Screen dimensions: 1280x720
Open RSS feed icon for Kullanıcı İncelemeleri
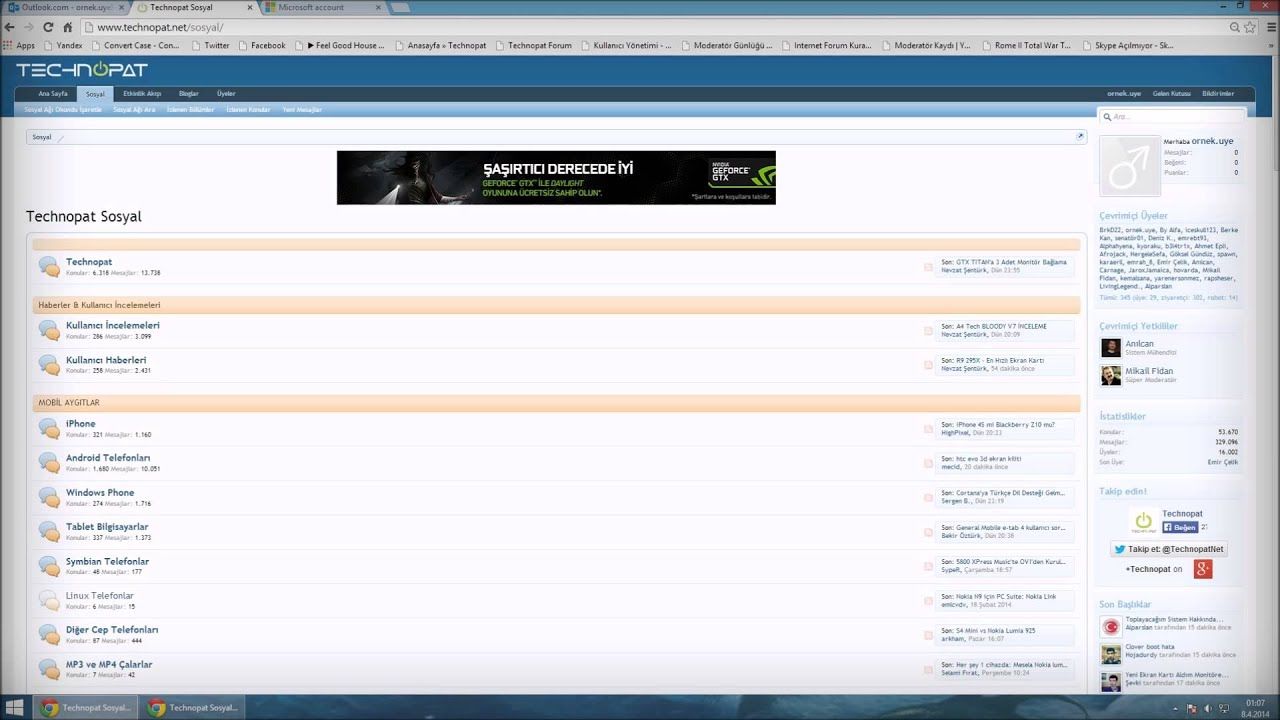pyautogui.click(x=928, y=331)
